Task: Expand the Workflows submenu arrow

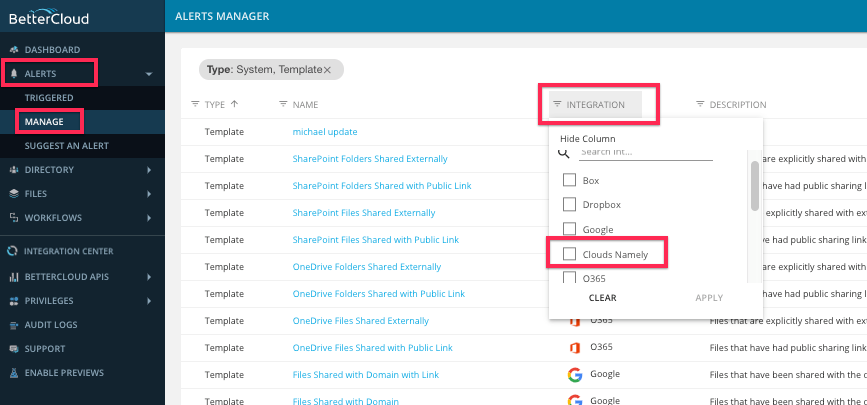Action: pos(148,218)
